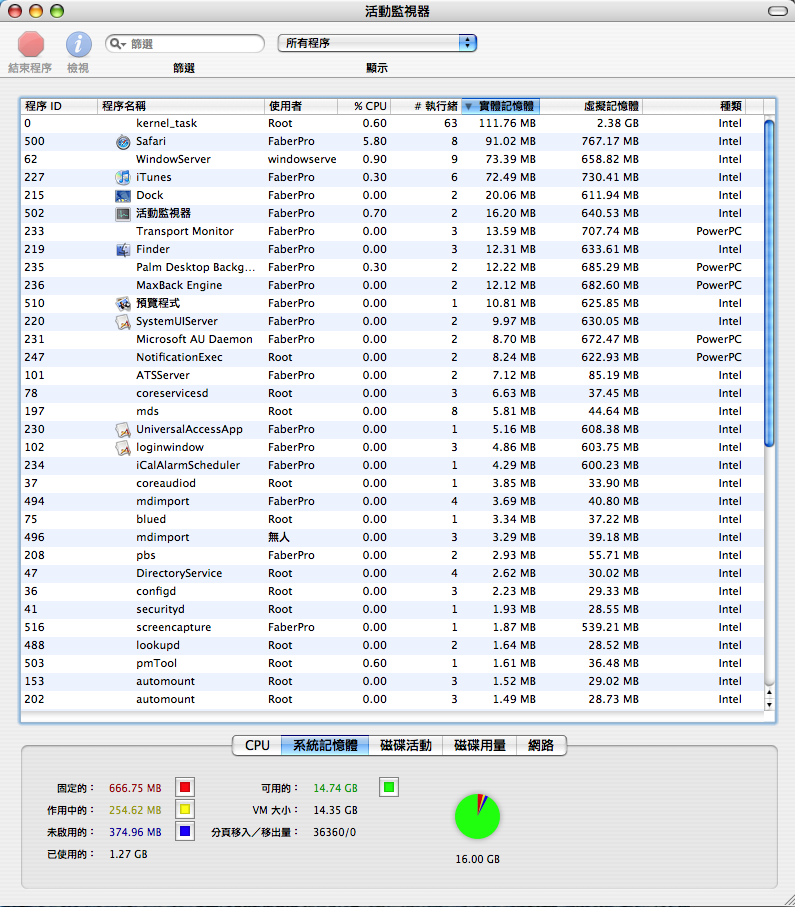Select the screencapture process row
Screen dimensions: 795x907
[x=392, y=628]
